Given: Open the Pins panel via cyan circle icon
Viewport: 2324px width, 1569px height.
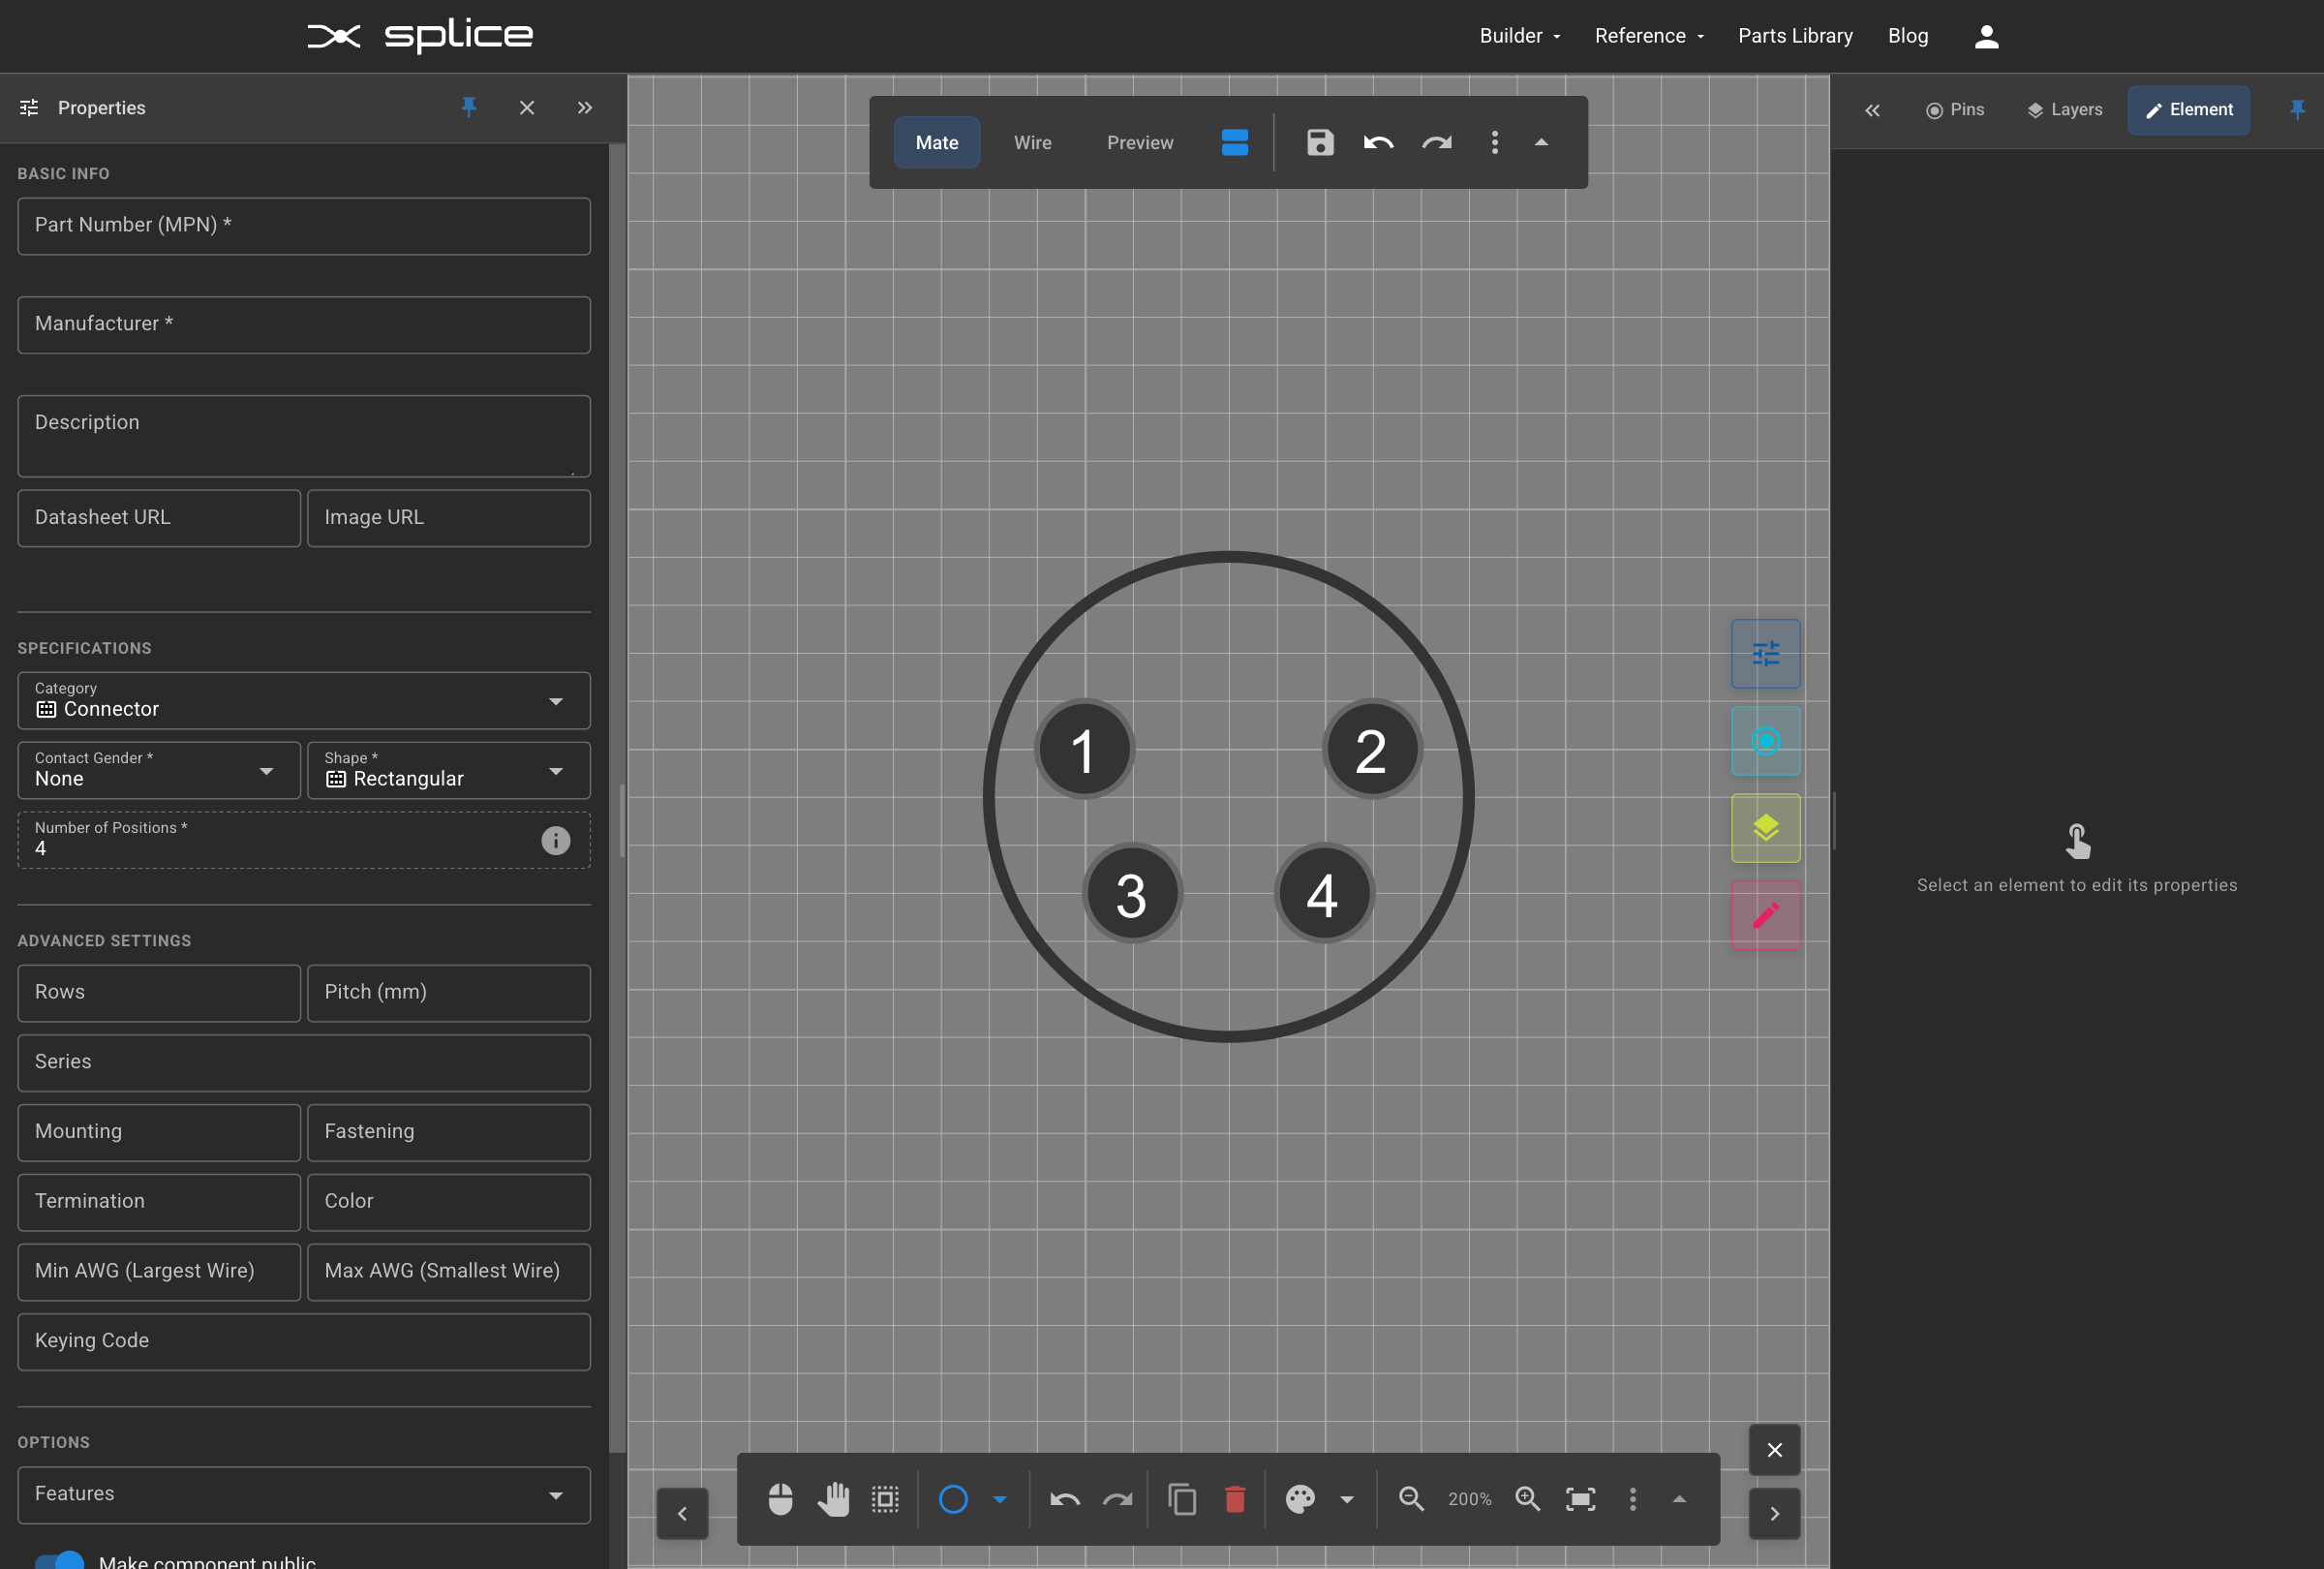Looking at the screenshot, I should 1765,741.
